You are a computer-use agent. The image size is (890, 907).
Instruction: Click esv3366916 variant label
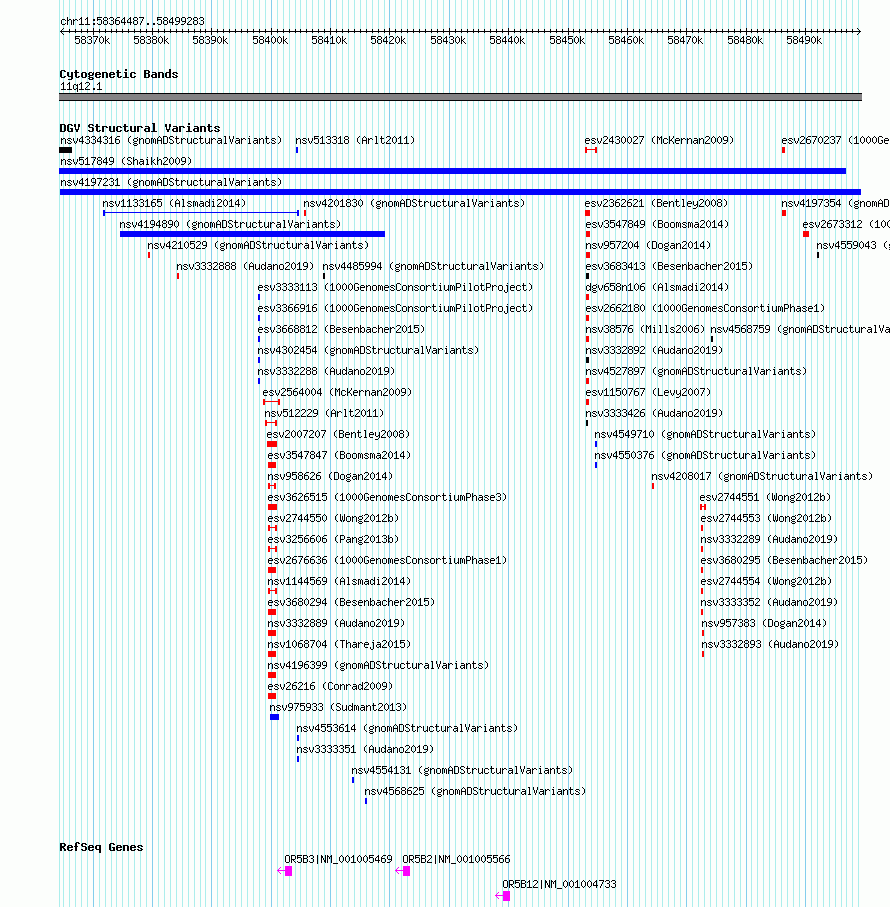[395, 308]
